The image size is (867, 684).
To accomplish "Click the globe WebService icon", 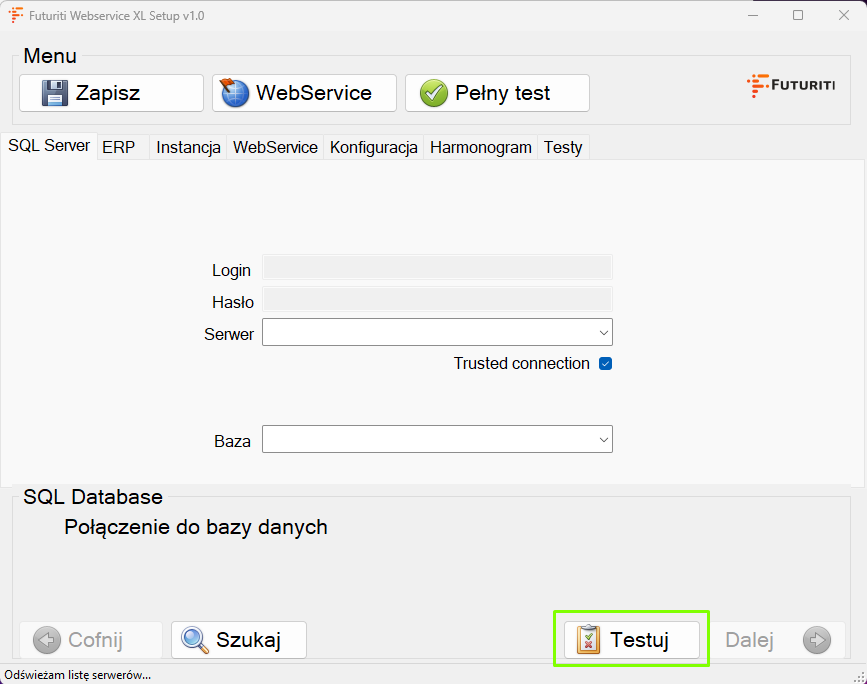I will [235, 93].
